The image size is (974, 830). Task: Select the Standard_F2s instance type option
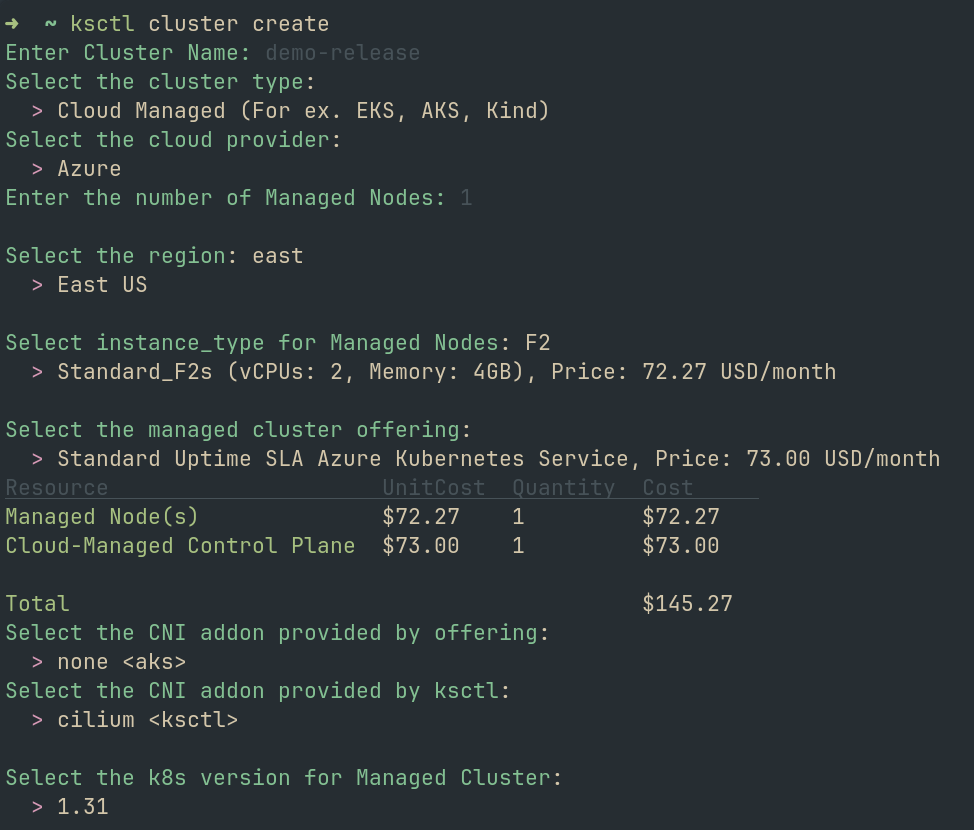(446, 371)
